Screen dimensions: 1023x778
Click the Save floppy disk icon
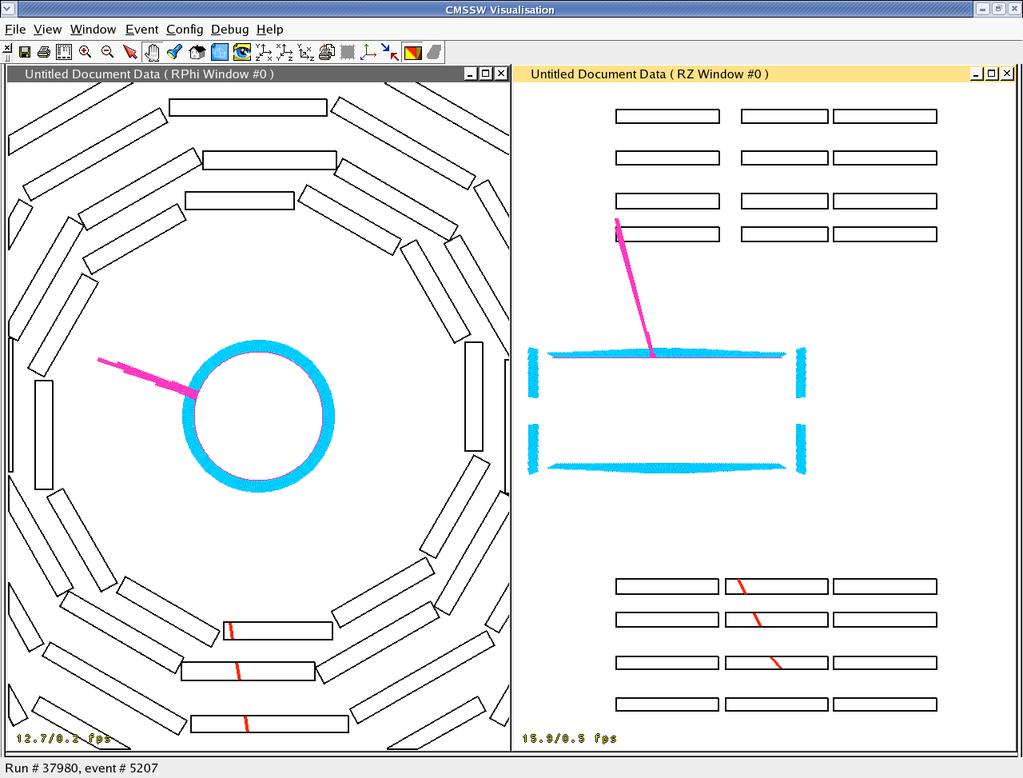pos(25,52)
